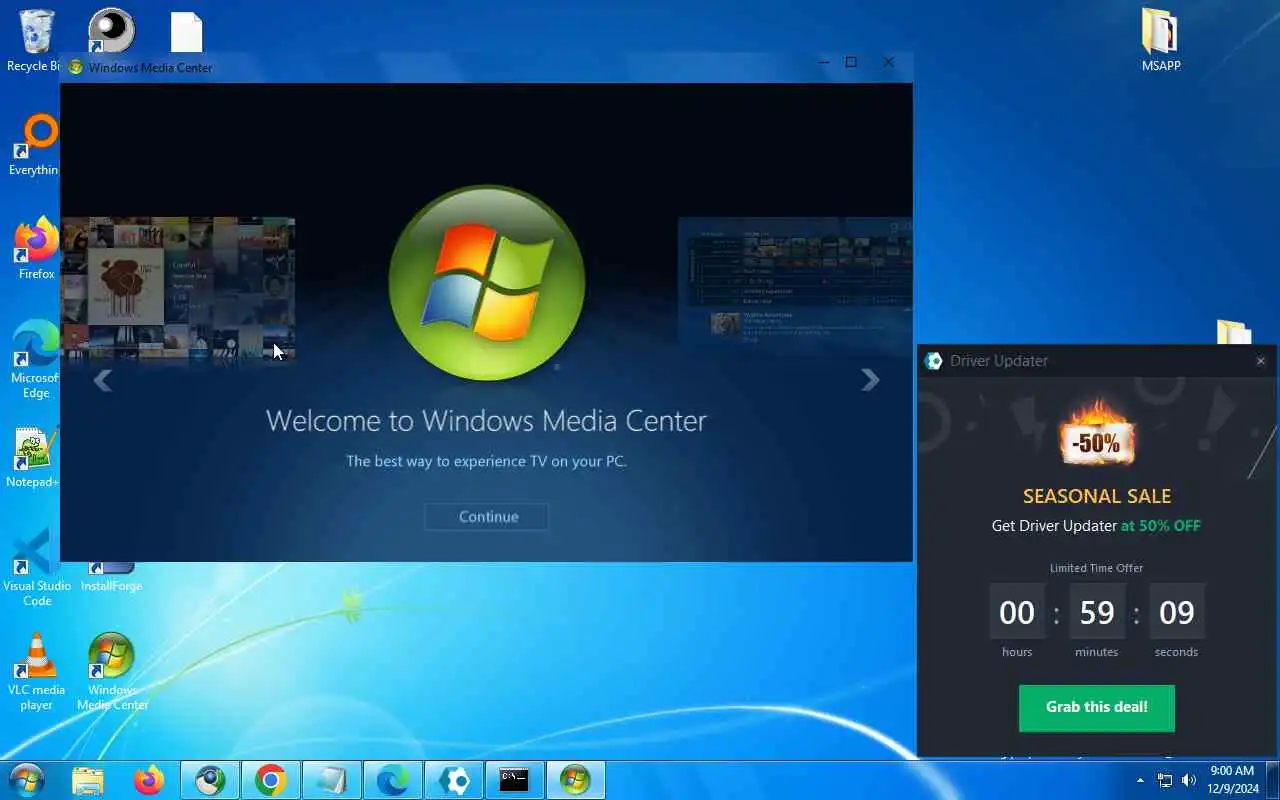The image size is (1280, 800).
Task: Minimize the Windows Media Center window
Action: pos(824,62)
